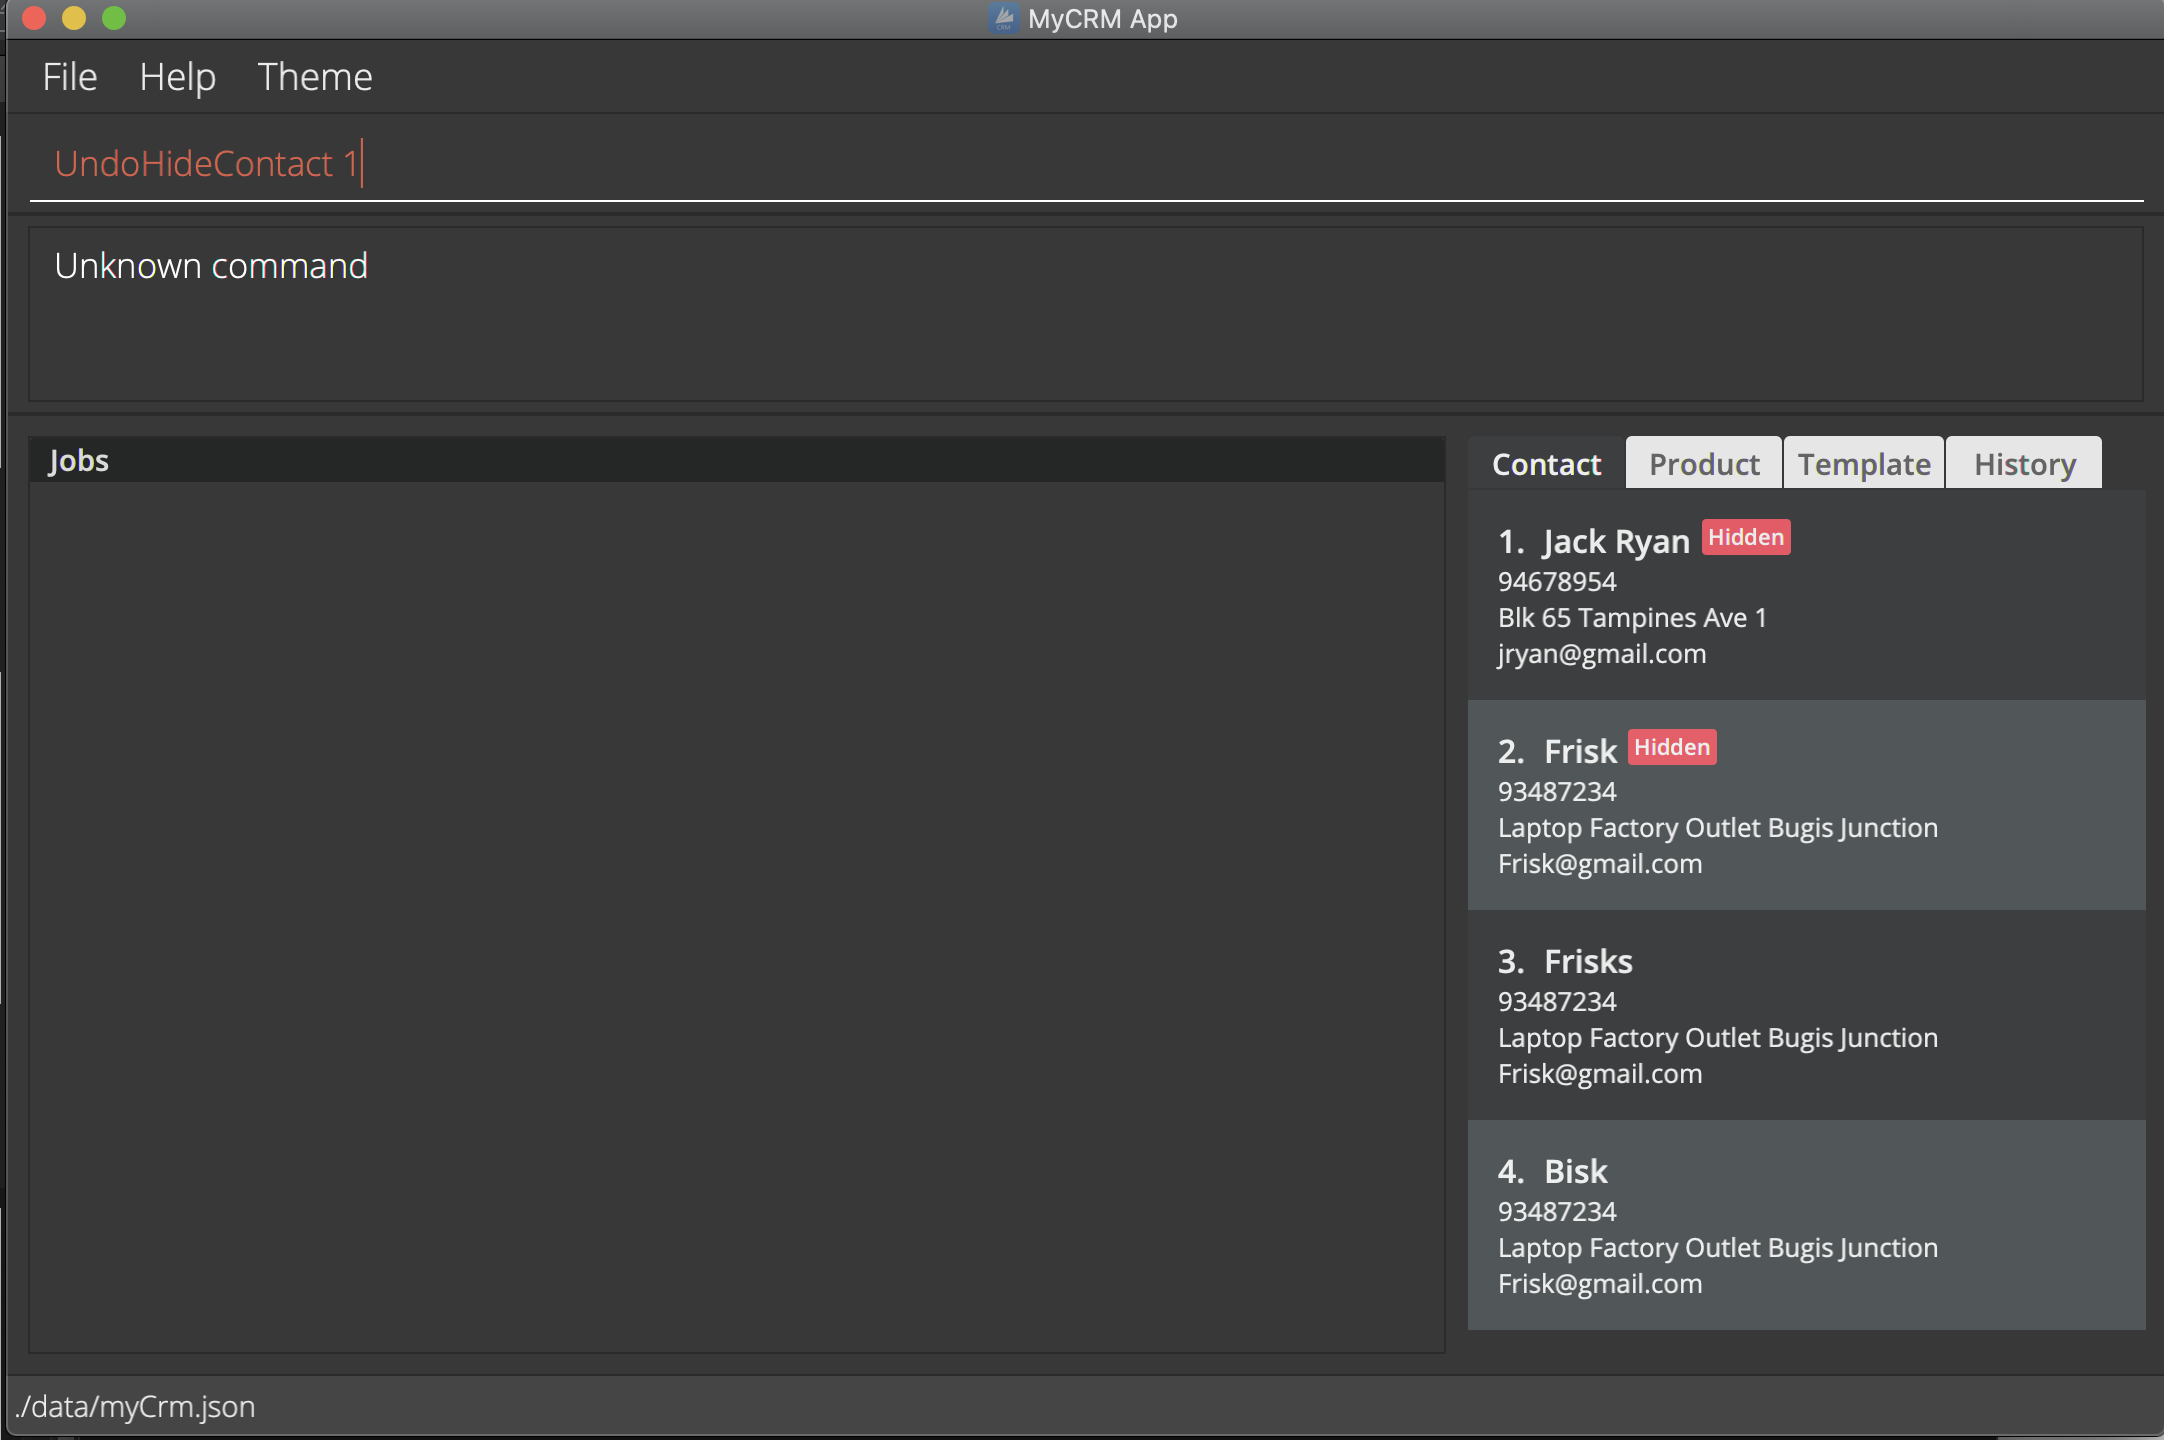Select contact 4. Bisk name
The image size is (2164, 1440).
click(x=1576, y=1171)
